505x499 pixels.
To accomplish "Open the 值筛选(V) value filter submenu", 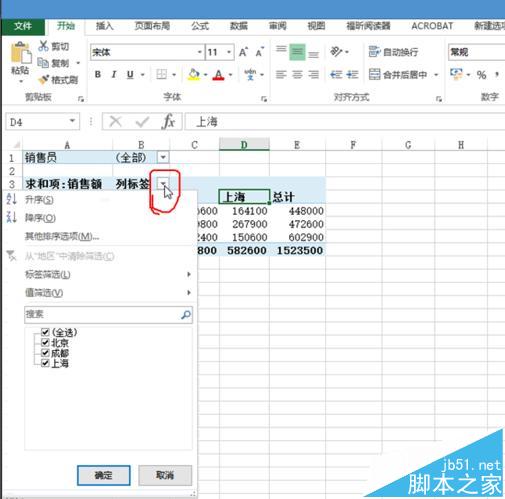I will (100, 293).
